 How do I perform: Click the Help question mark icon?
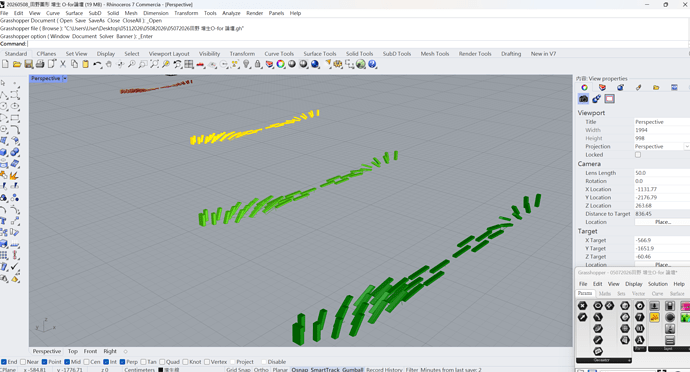tap(372, 64)
